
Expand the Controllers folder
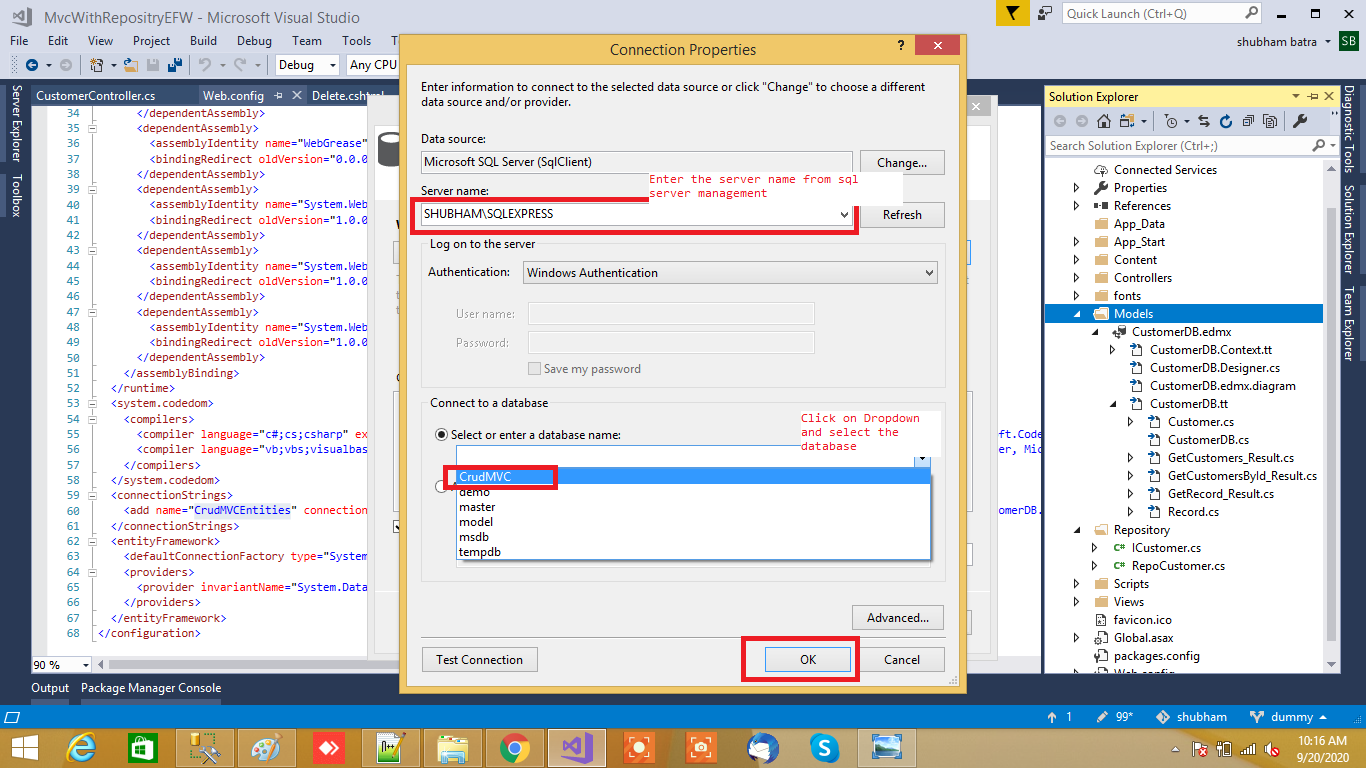(1077, 278)
